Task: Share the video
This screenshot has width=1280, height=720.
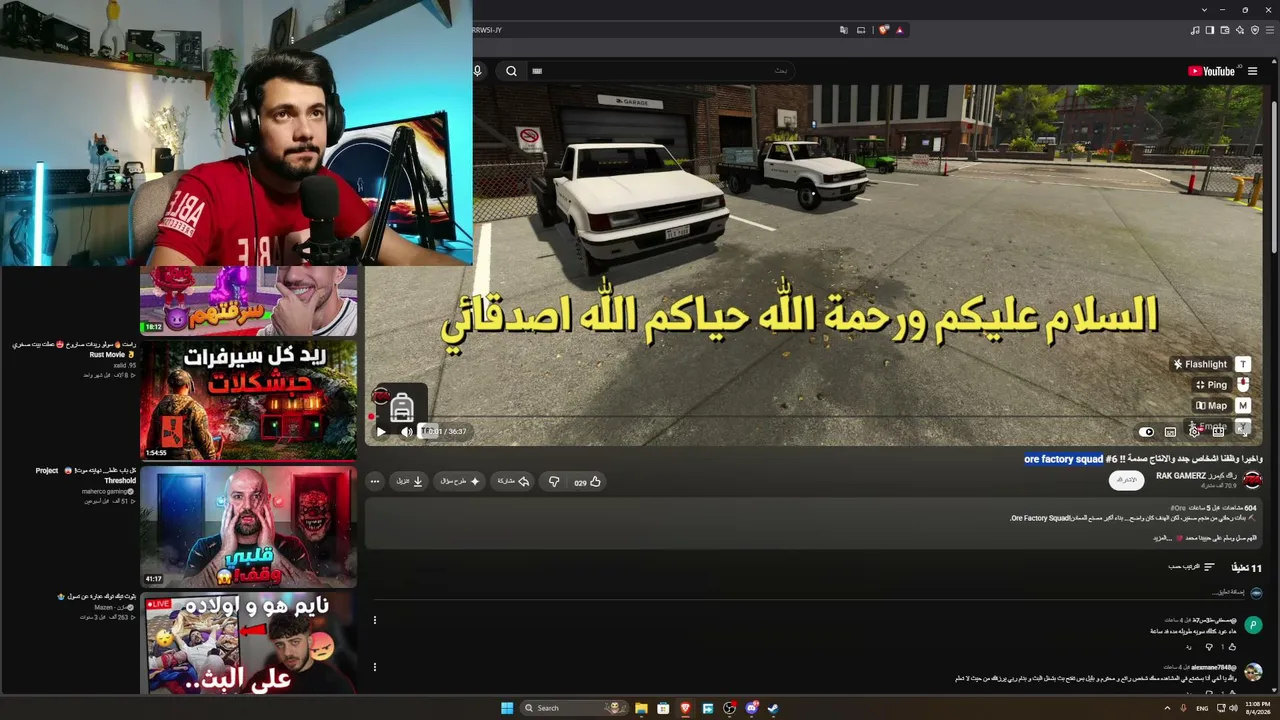Action: click(511, 481)
